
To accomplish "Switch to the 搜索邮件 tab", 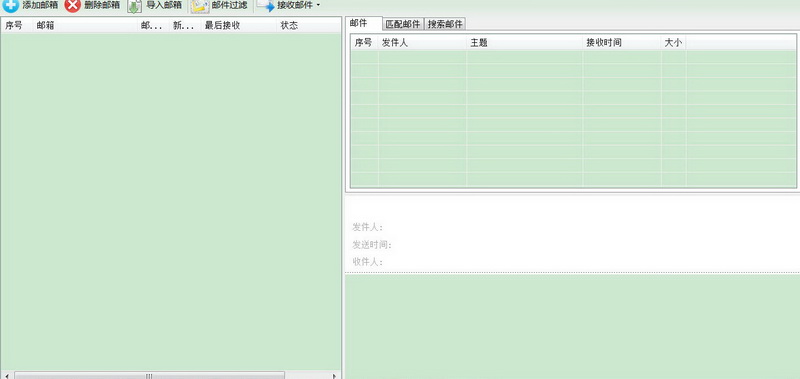I will 445,24.
